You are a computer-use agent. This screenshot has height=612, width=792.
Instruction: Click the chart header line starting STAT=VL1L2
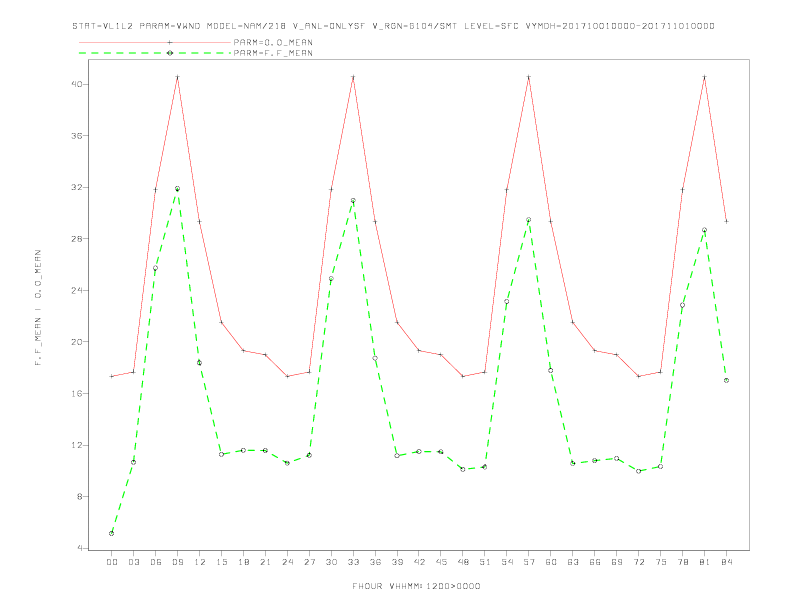(393, 26)
